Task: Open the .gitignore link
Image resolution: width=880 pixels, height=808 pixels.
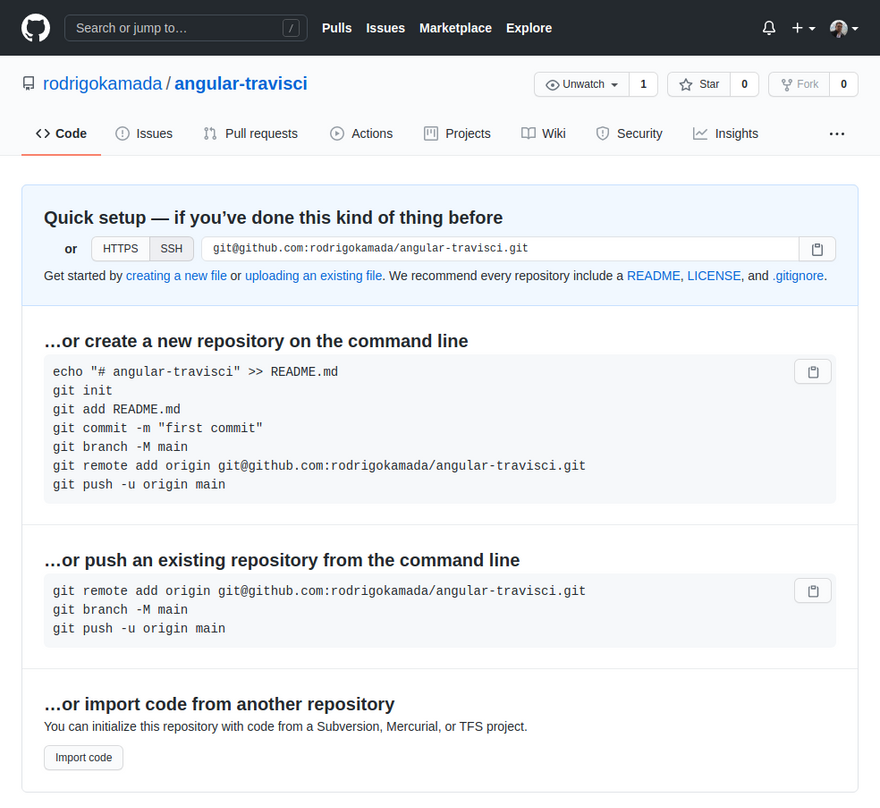Action: pos(798,276)
